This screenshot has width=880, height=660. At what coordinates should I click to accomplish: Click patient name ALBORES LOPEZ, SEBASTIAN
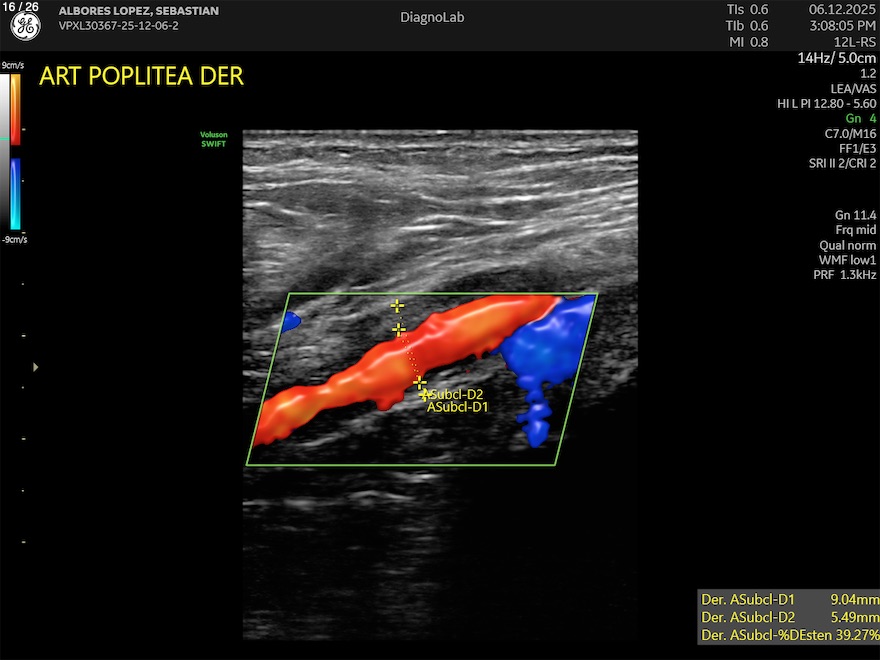tap(139, 11)
